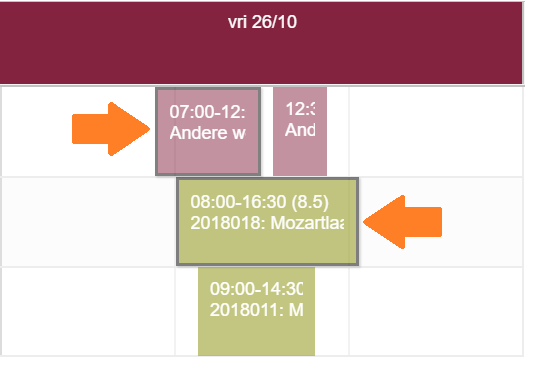Viewport: 551px width, 387px height.
Task: Click the empty top-row cell right of the pink blocks
Action: point(436,131)
